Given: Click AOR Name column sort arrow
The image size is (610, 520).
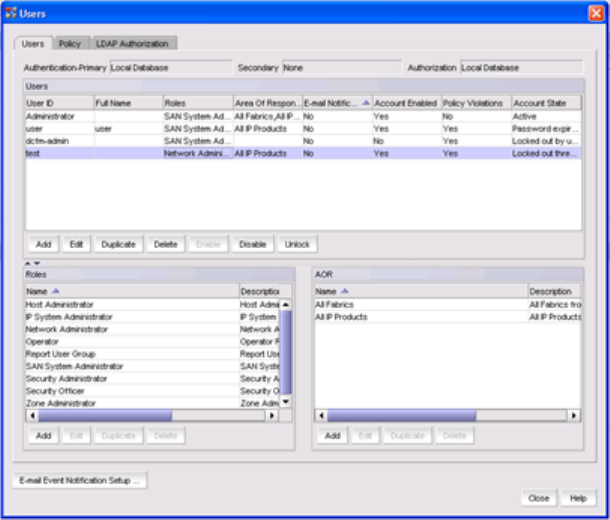Looking at the screenshot, I should (x=344, y=291).
